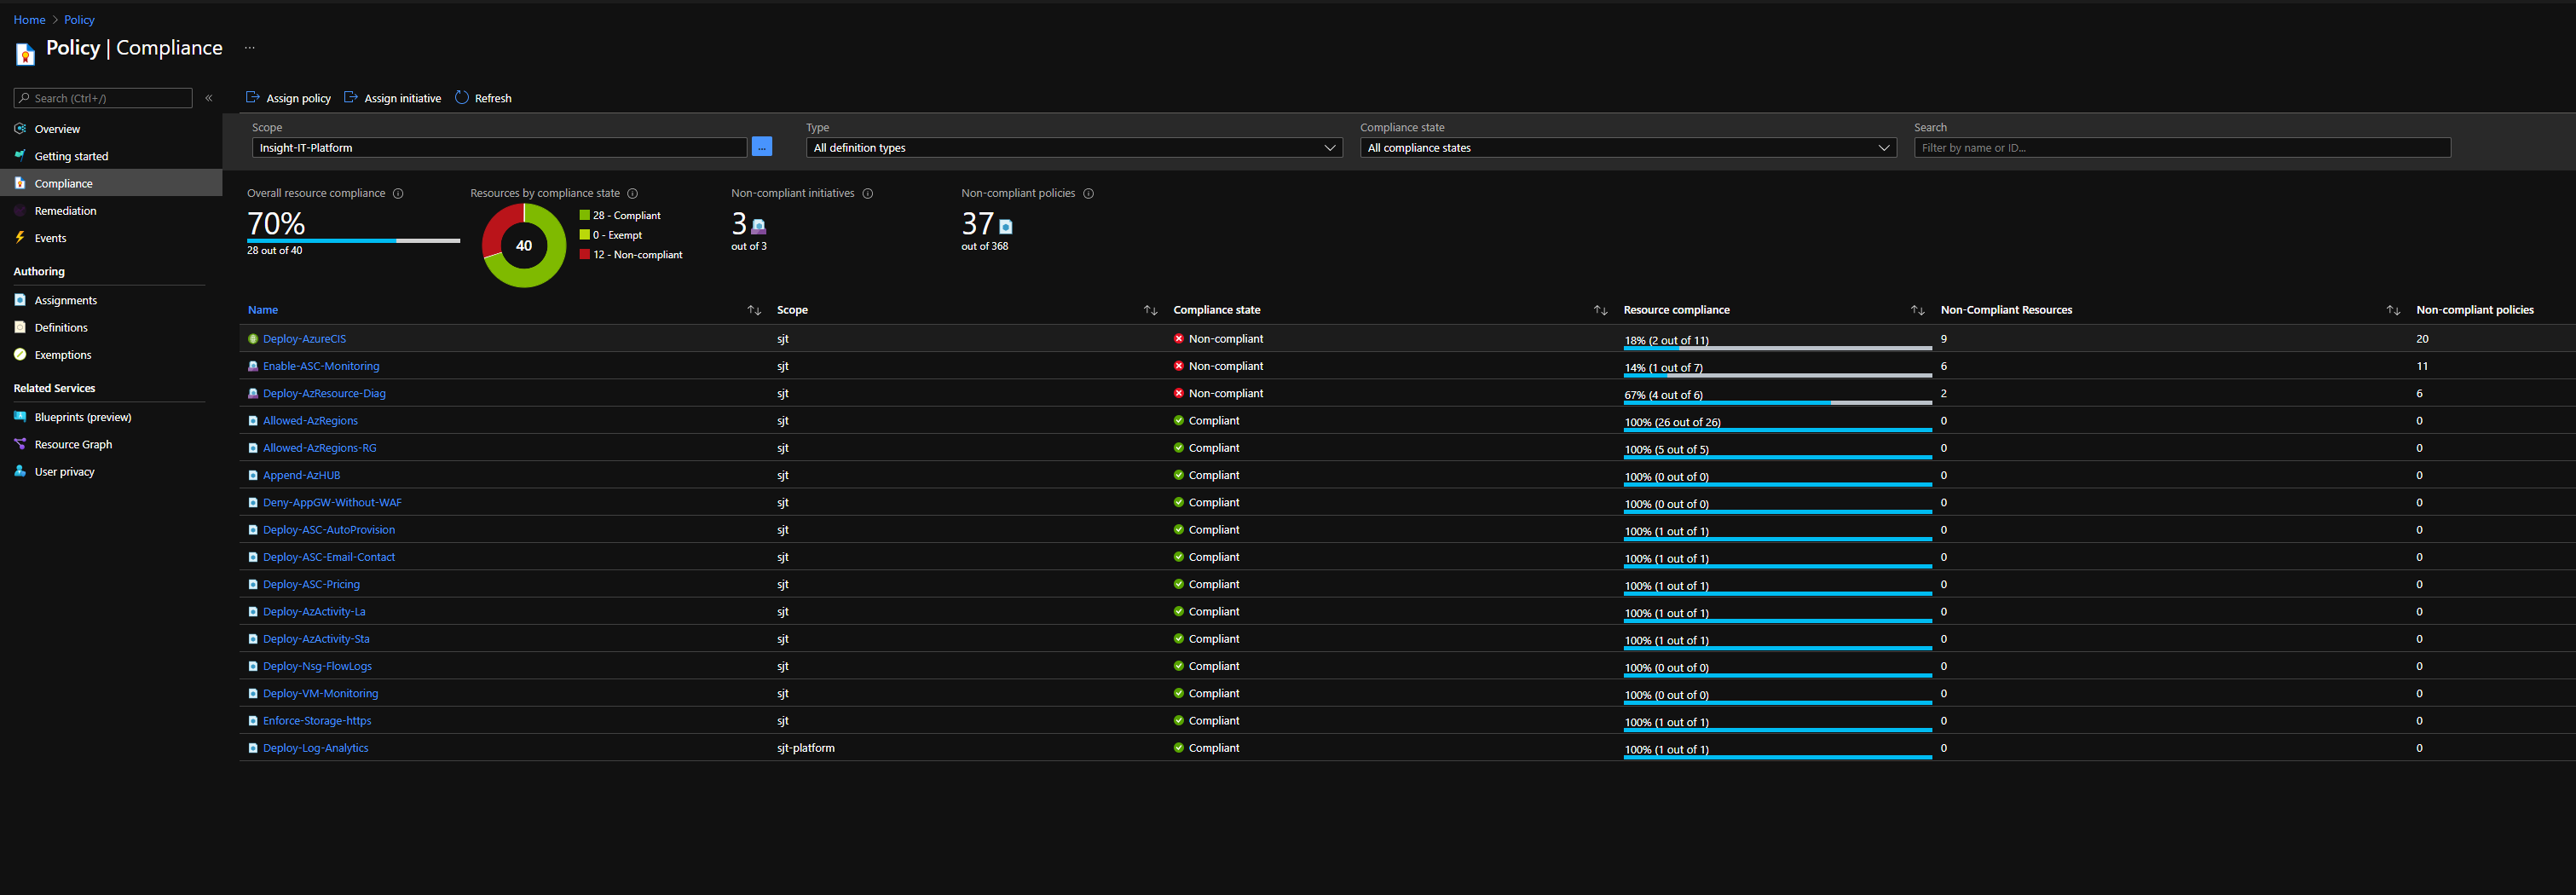
Task: Click the Assign policy button label
Action: coord(298,98)
